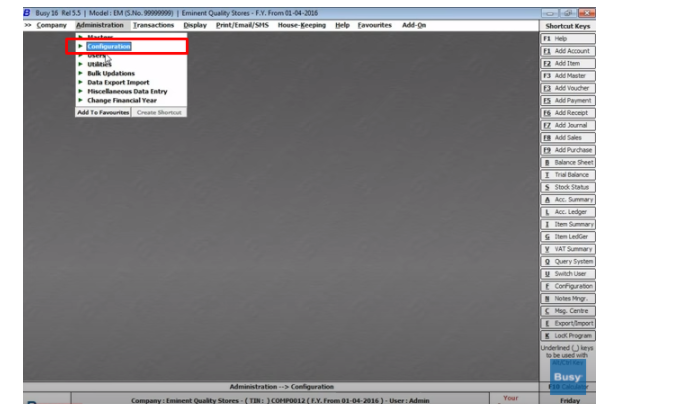This screenshot has width=687, height=404.
Task: Open the House-Keeping menu
Action: tap(301, 25)
